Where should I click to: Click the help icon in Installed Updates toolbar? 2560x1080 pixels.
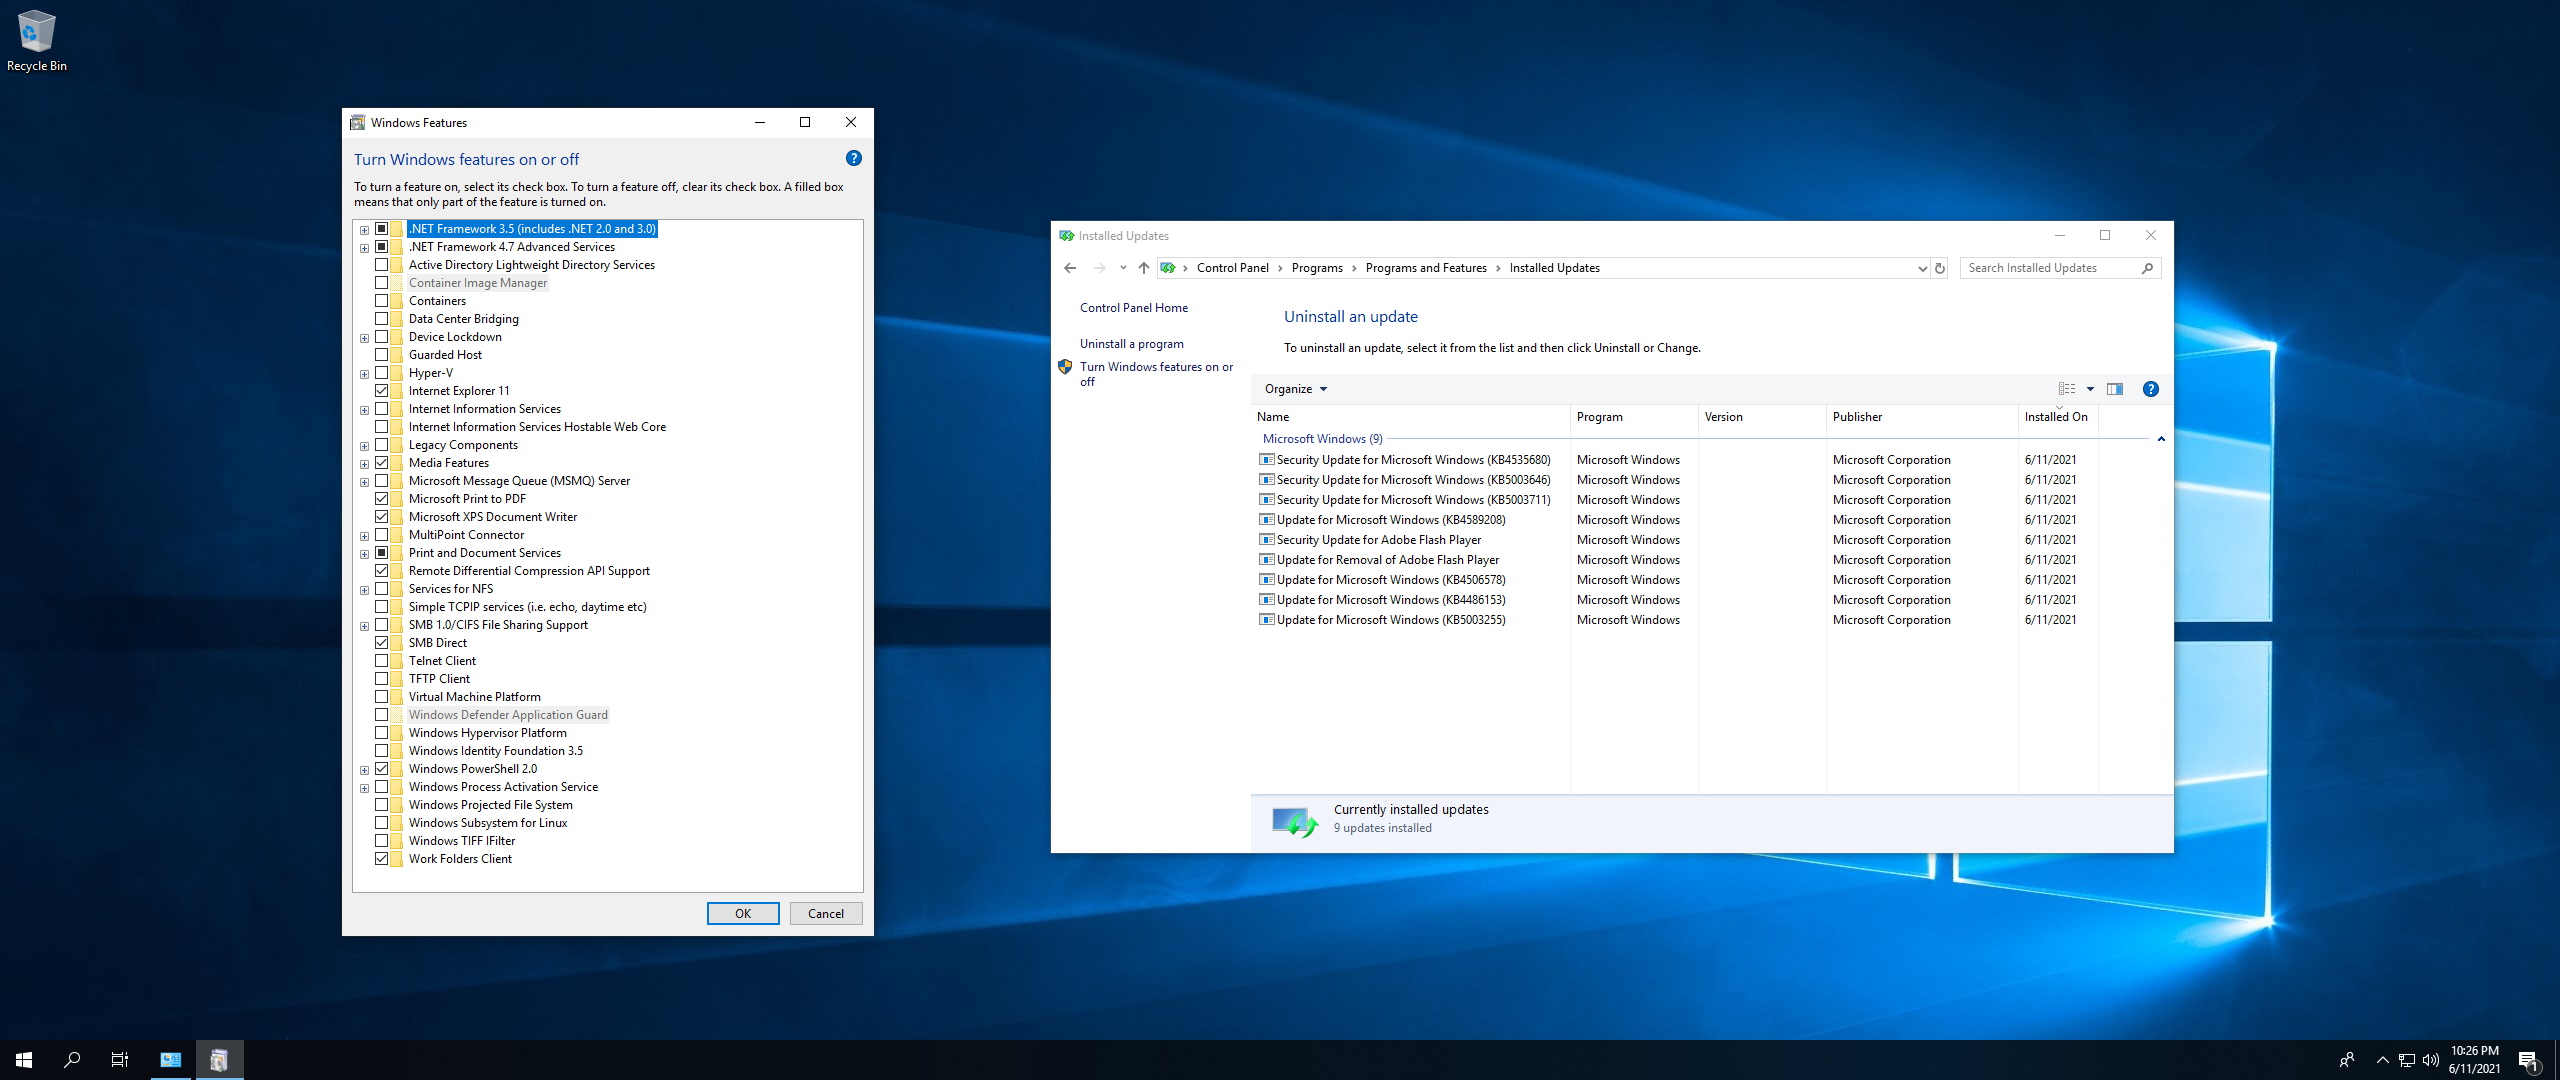coord(2150,389)
